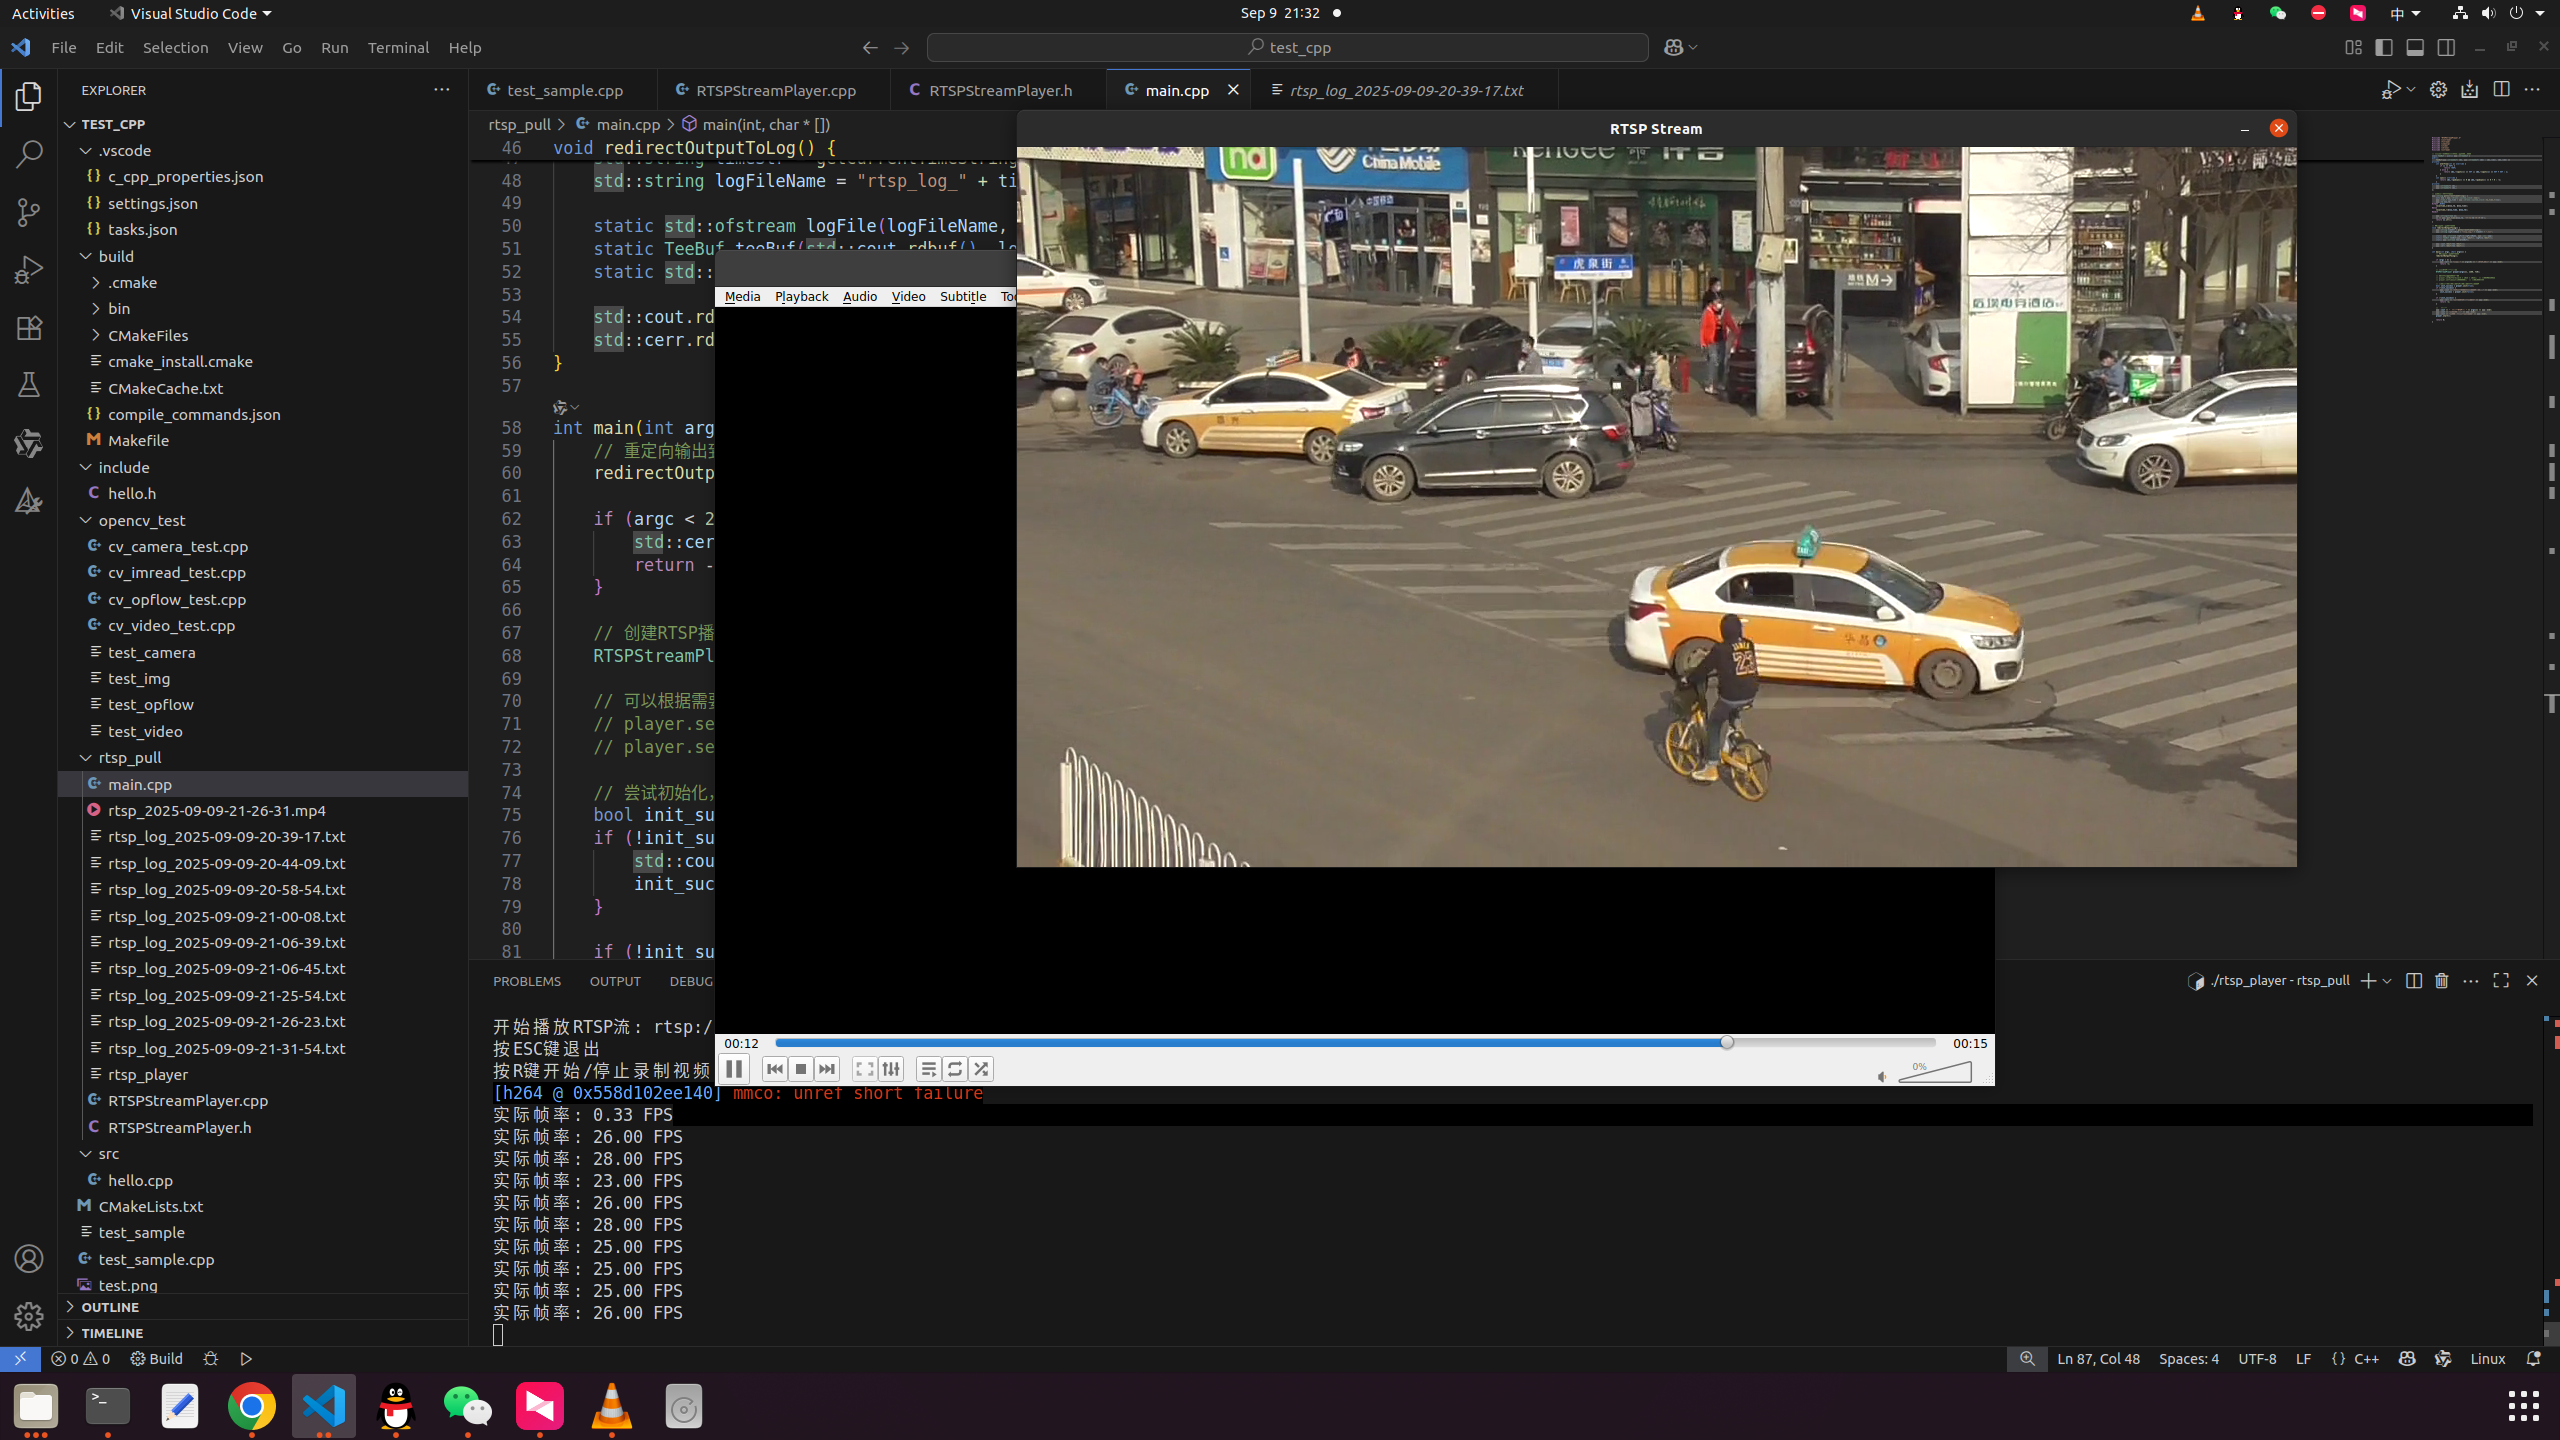This screenshot has width=2560, height=1440.
Task: Mute the VLC audio speaker icon
Action: (x=1882, y=1077)
